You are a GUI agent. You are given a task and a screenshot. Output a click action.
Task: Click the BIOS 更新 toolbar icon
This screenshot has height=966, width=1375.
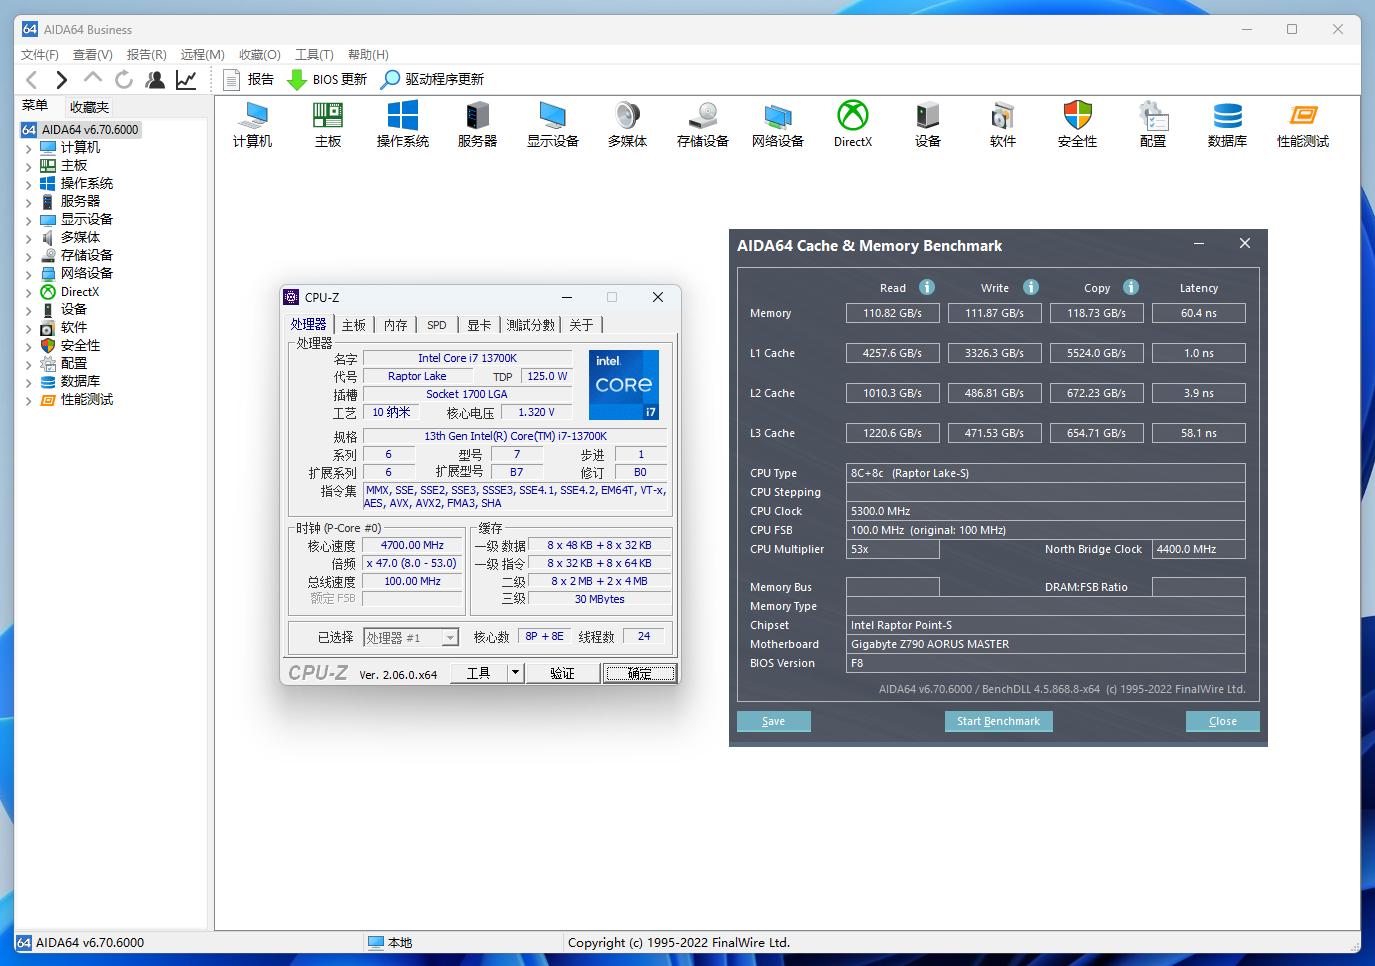pos(327,79)
